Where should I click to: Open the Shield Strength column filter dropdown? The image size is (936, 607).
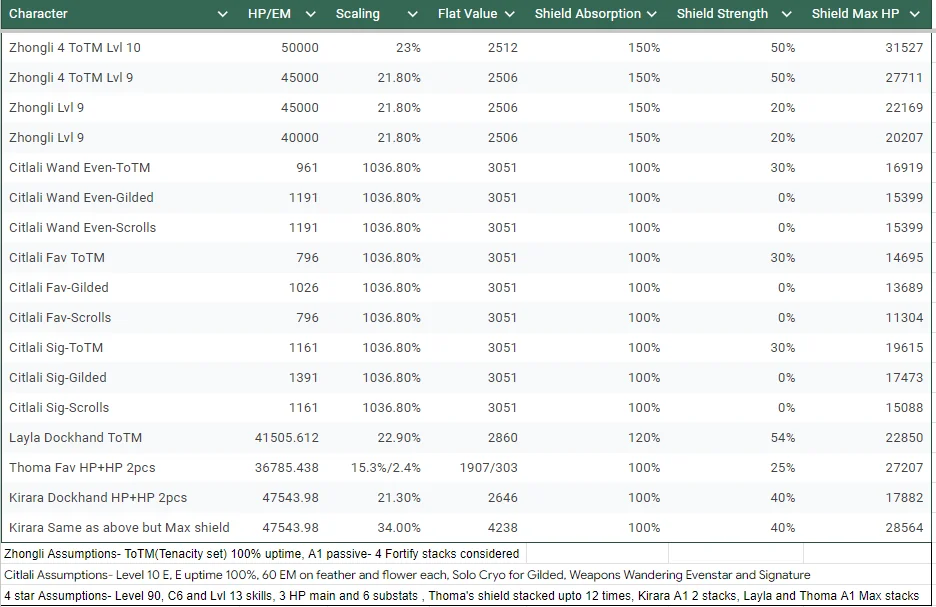(787, 14)
